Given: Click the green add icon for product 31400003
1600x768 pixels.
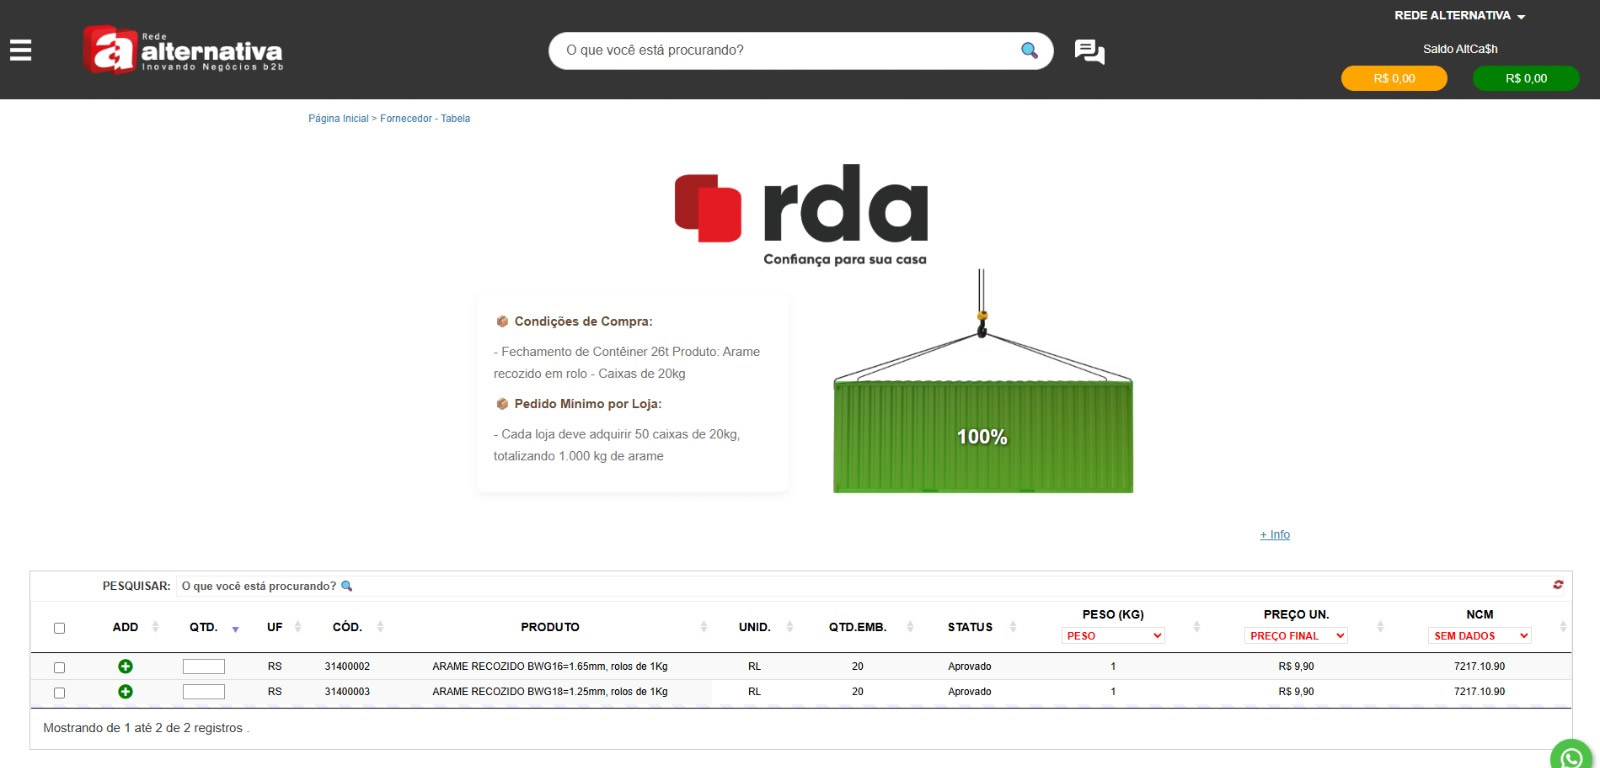Looking at the screenshot, I should click(x=125, y=692).
